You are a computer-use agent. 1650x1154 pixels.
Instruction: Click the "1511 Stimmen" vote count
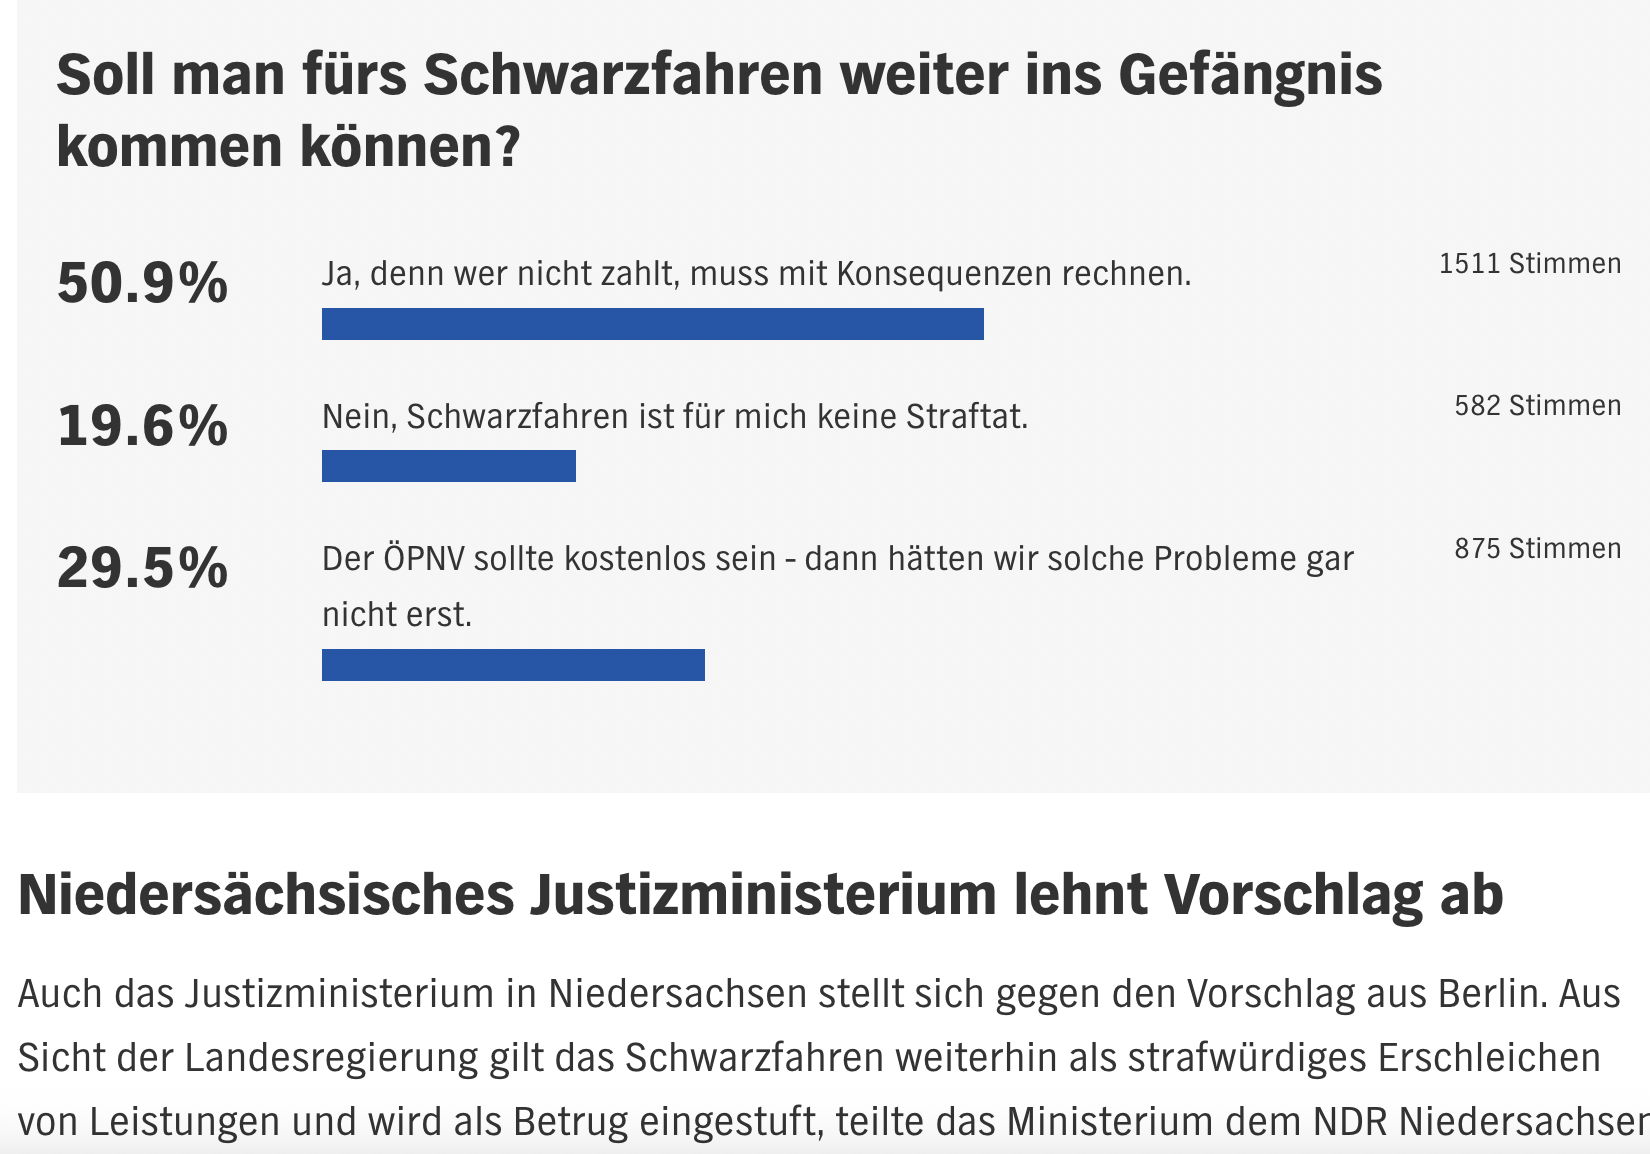click(x=1529, y=264)
